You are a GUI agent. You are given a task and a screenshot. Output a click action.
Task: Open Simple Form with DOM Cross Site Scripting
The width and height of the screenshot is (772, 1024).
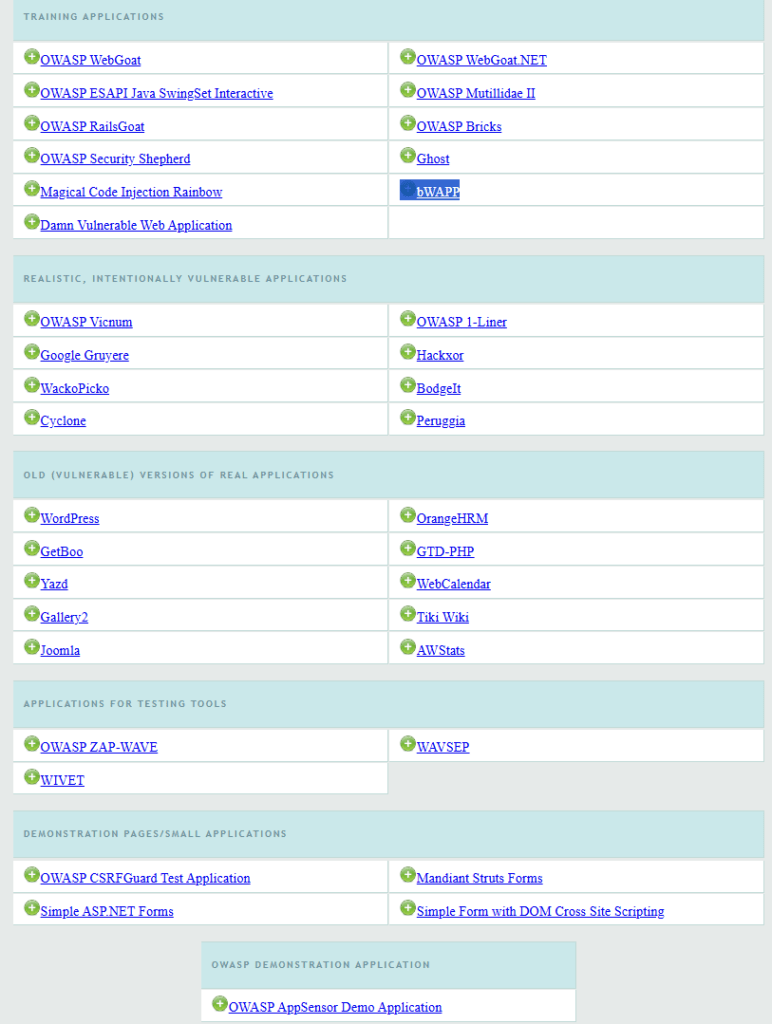coord(540,912)
